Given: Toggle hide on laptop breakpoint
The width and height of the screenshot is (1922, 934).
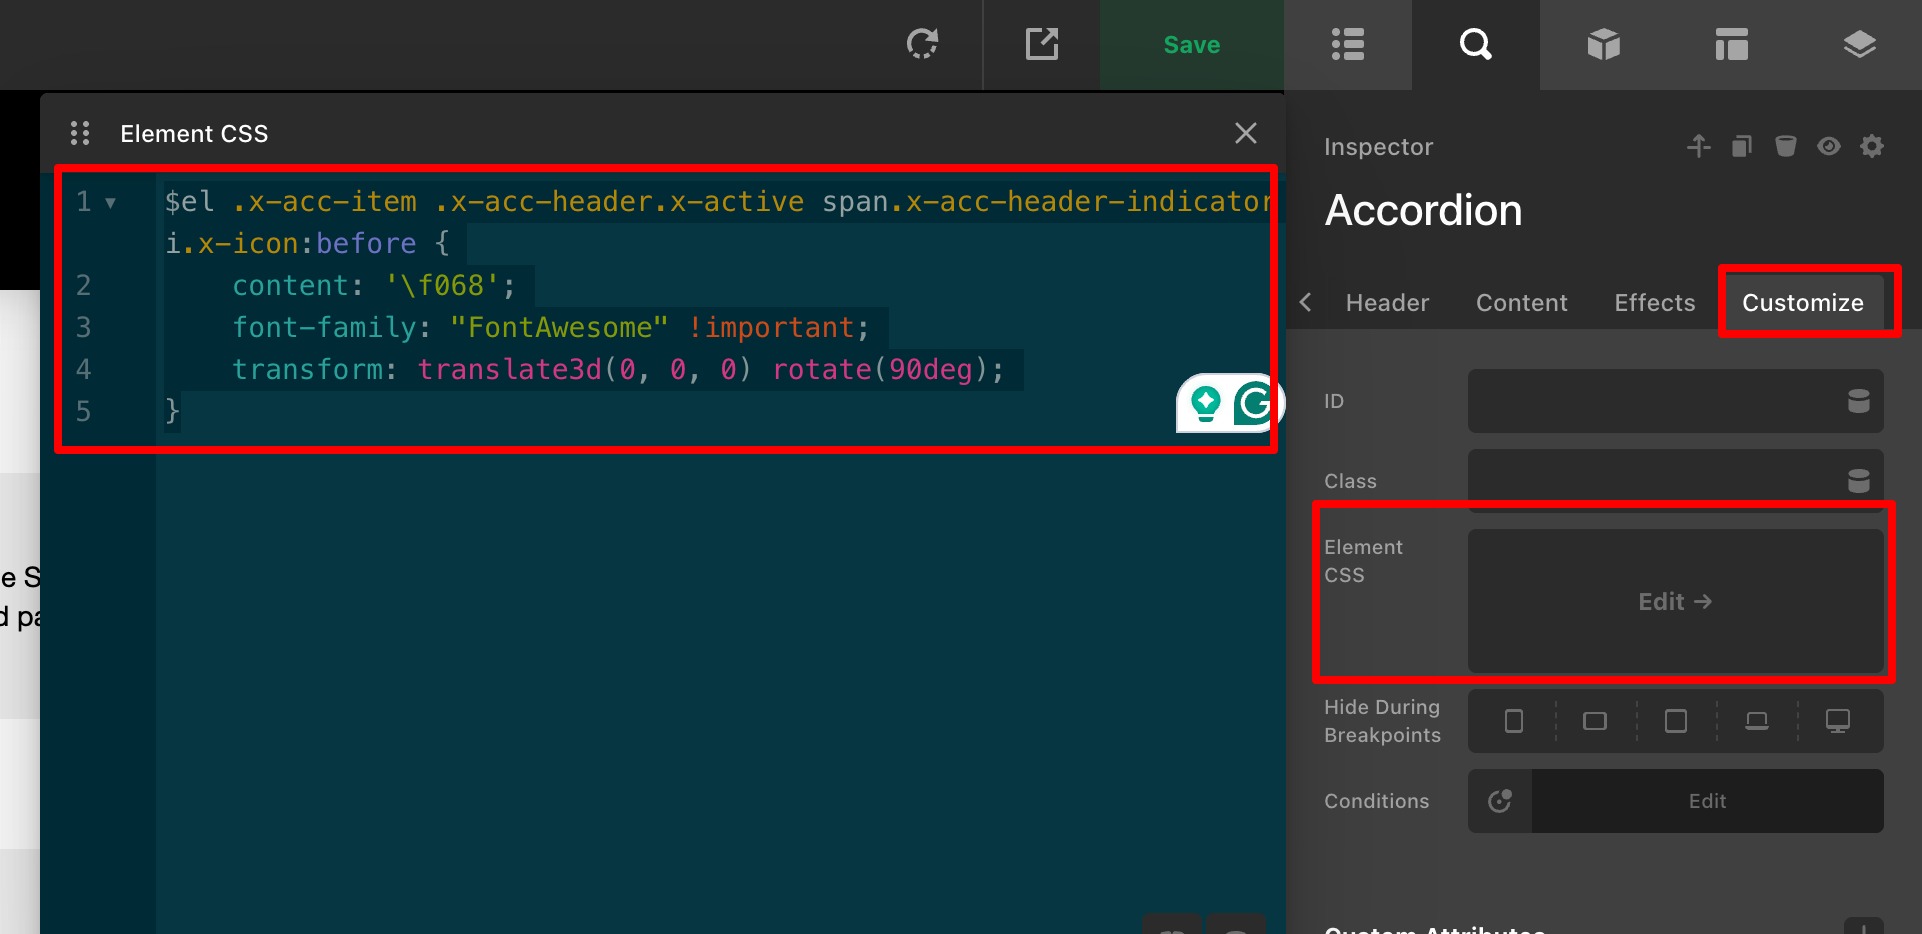Looking at the screenshot, I should (x=1756, y=721).
